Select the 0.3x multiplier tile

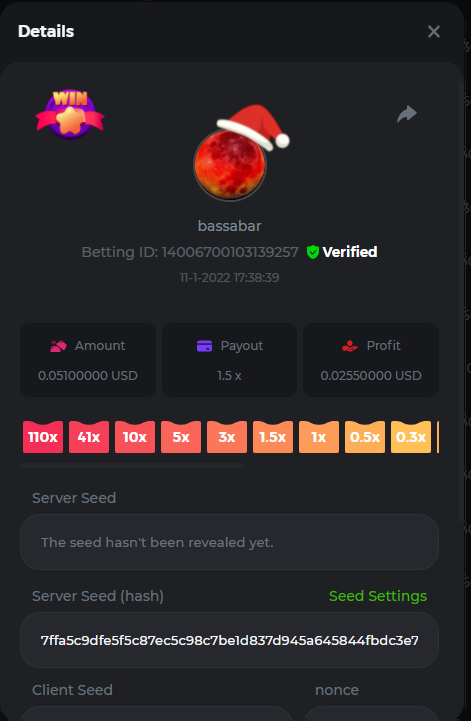point(411,437)
